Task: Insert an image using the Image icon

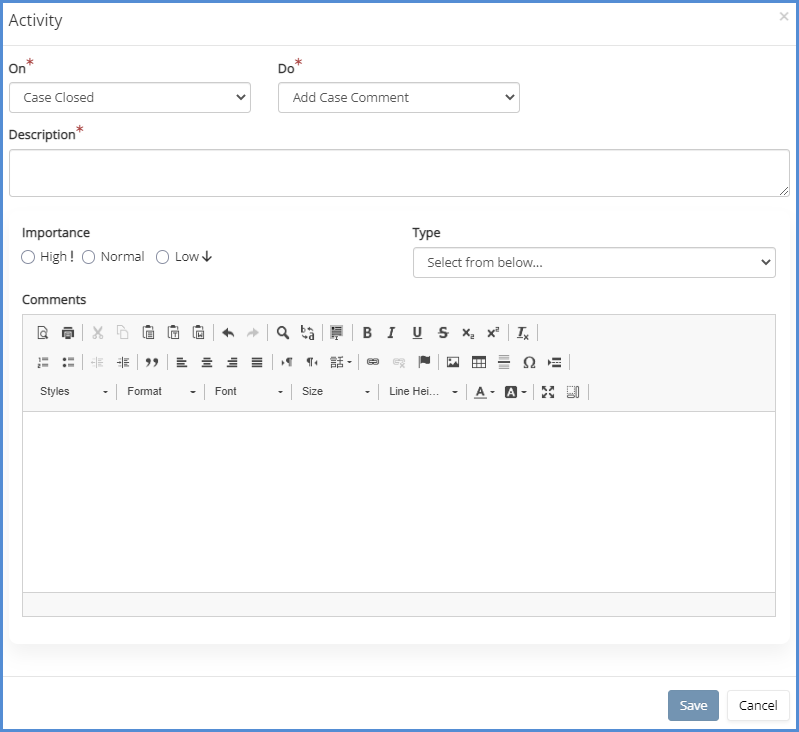Action: tap(453, 362)
